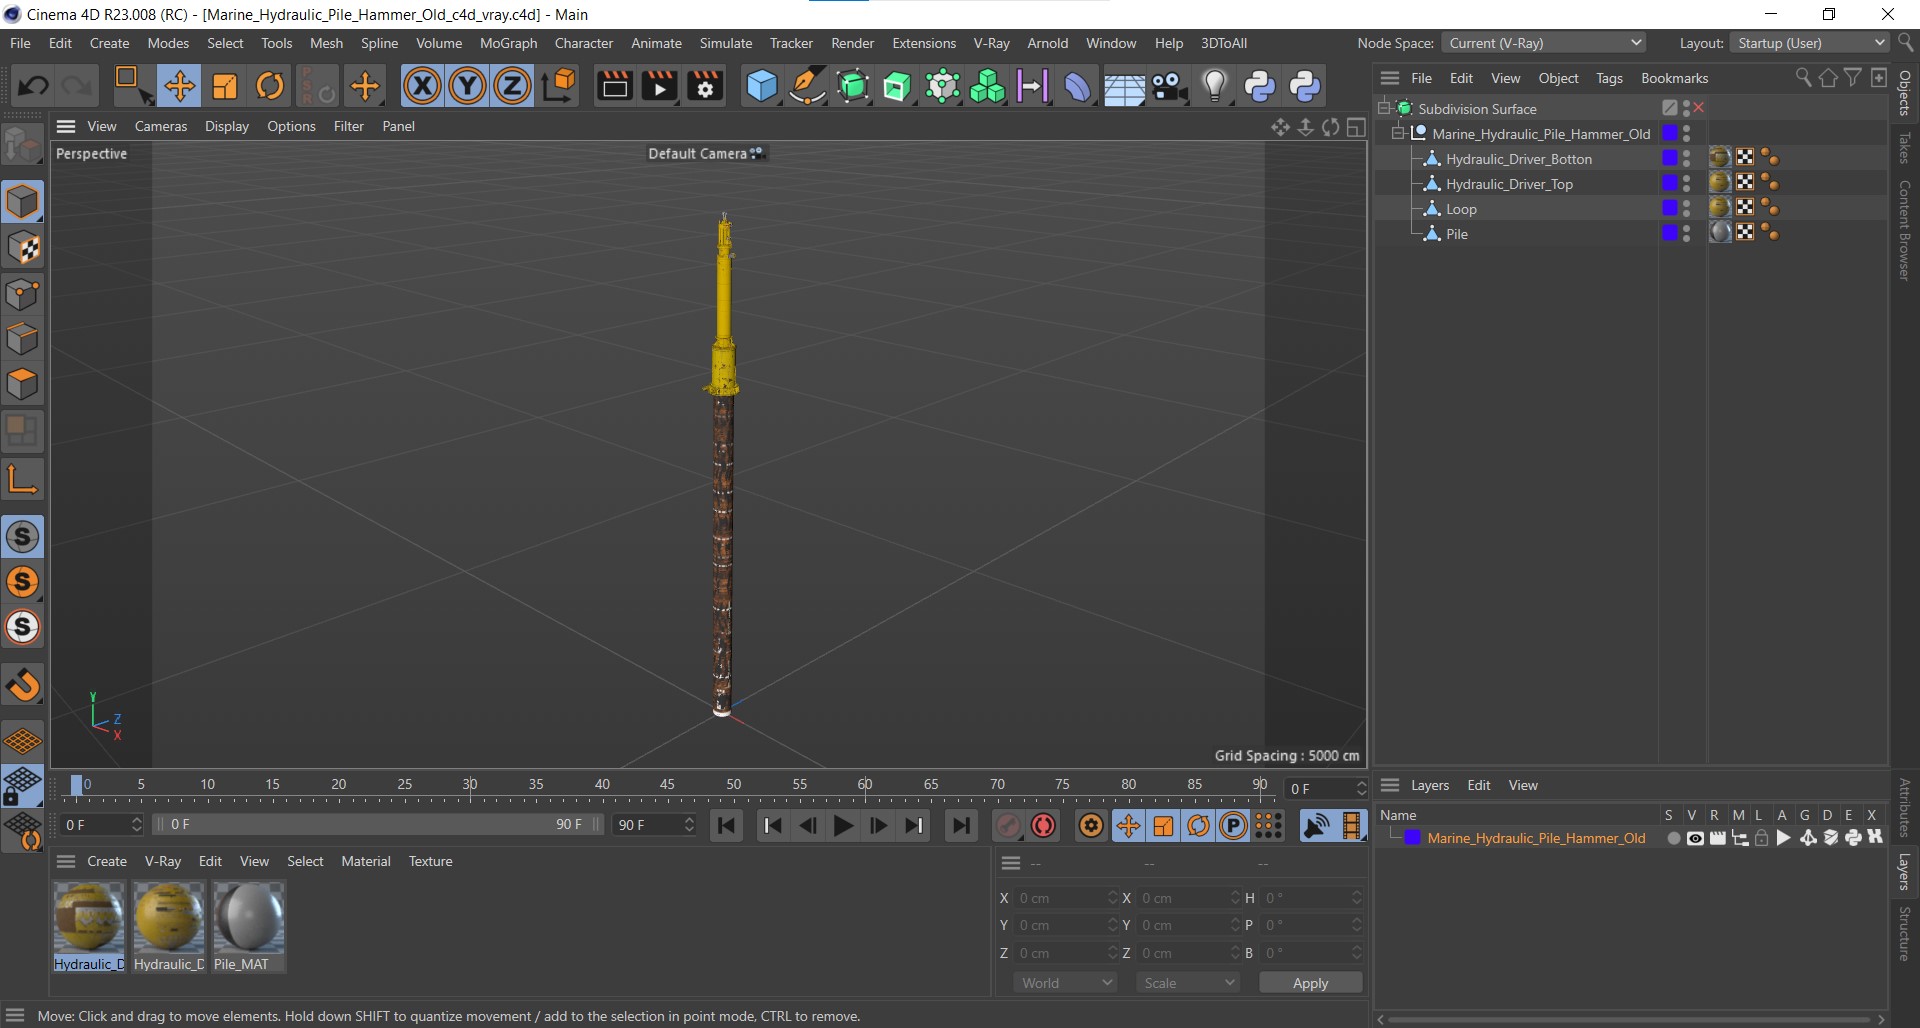Viewport: 1920px width, 1028px height.
Task: Toggle Z axis lock
Action: [512, 86]
